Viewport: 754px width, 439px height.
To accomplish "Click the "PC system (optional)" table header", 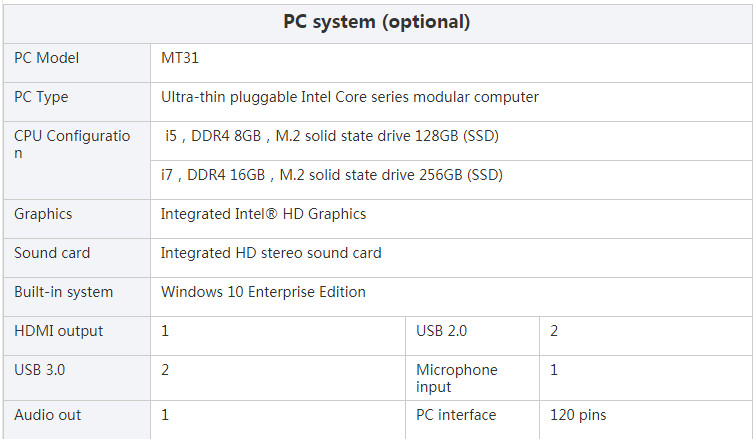I will pyautogui.click(x=376, y=22).
